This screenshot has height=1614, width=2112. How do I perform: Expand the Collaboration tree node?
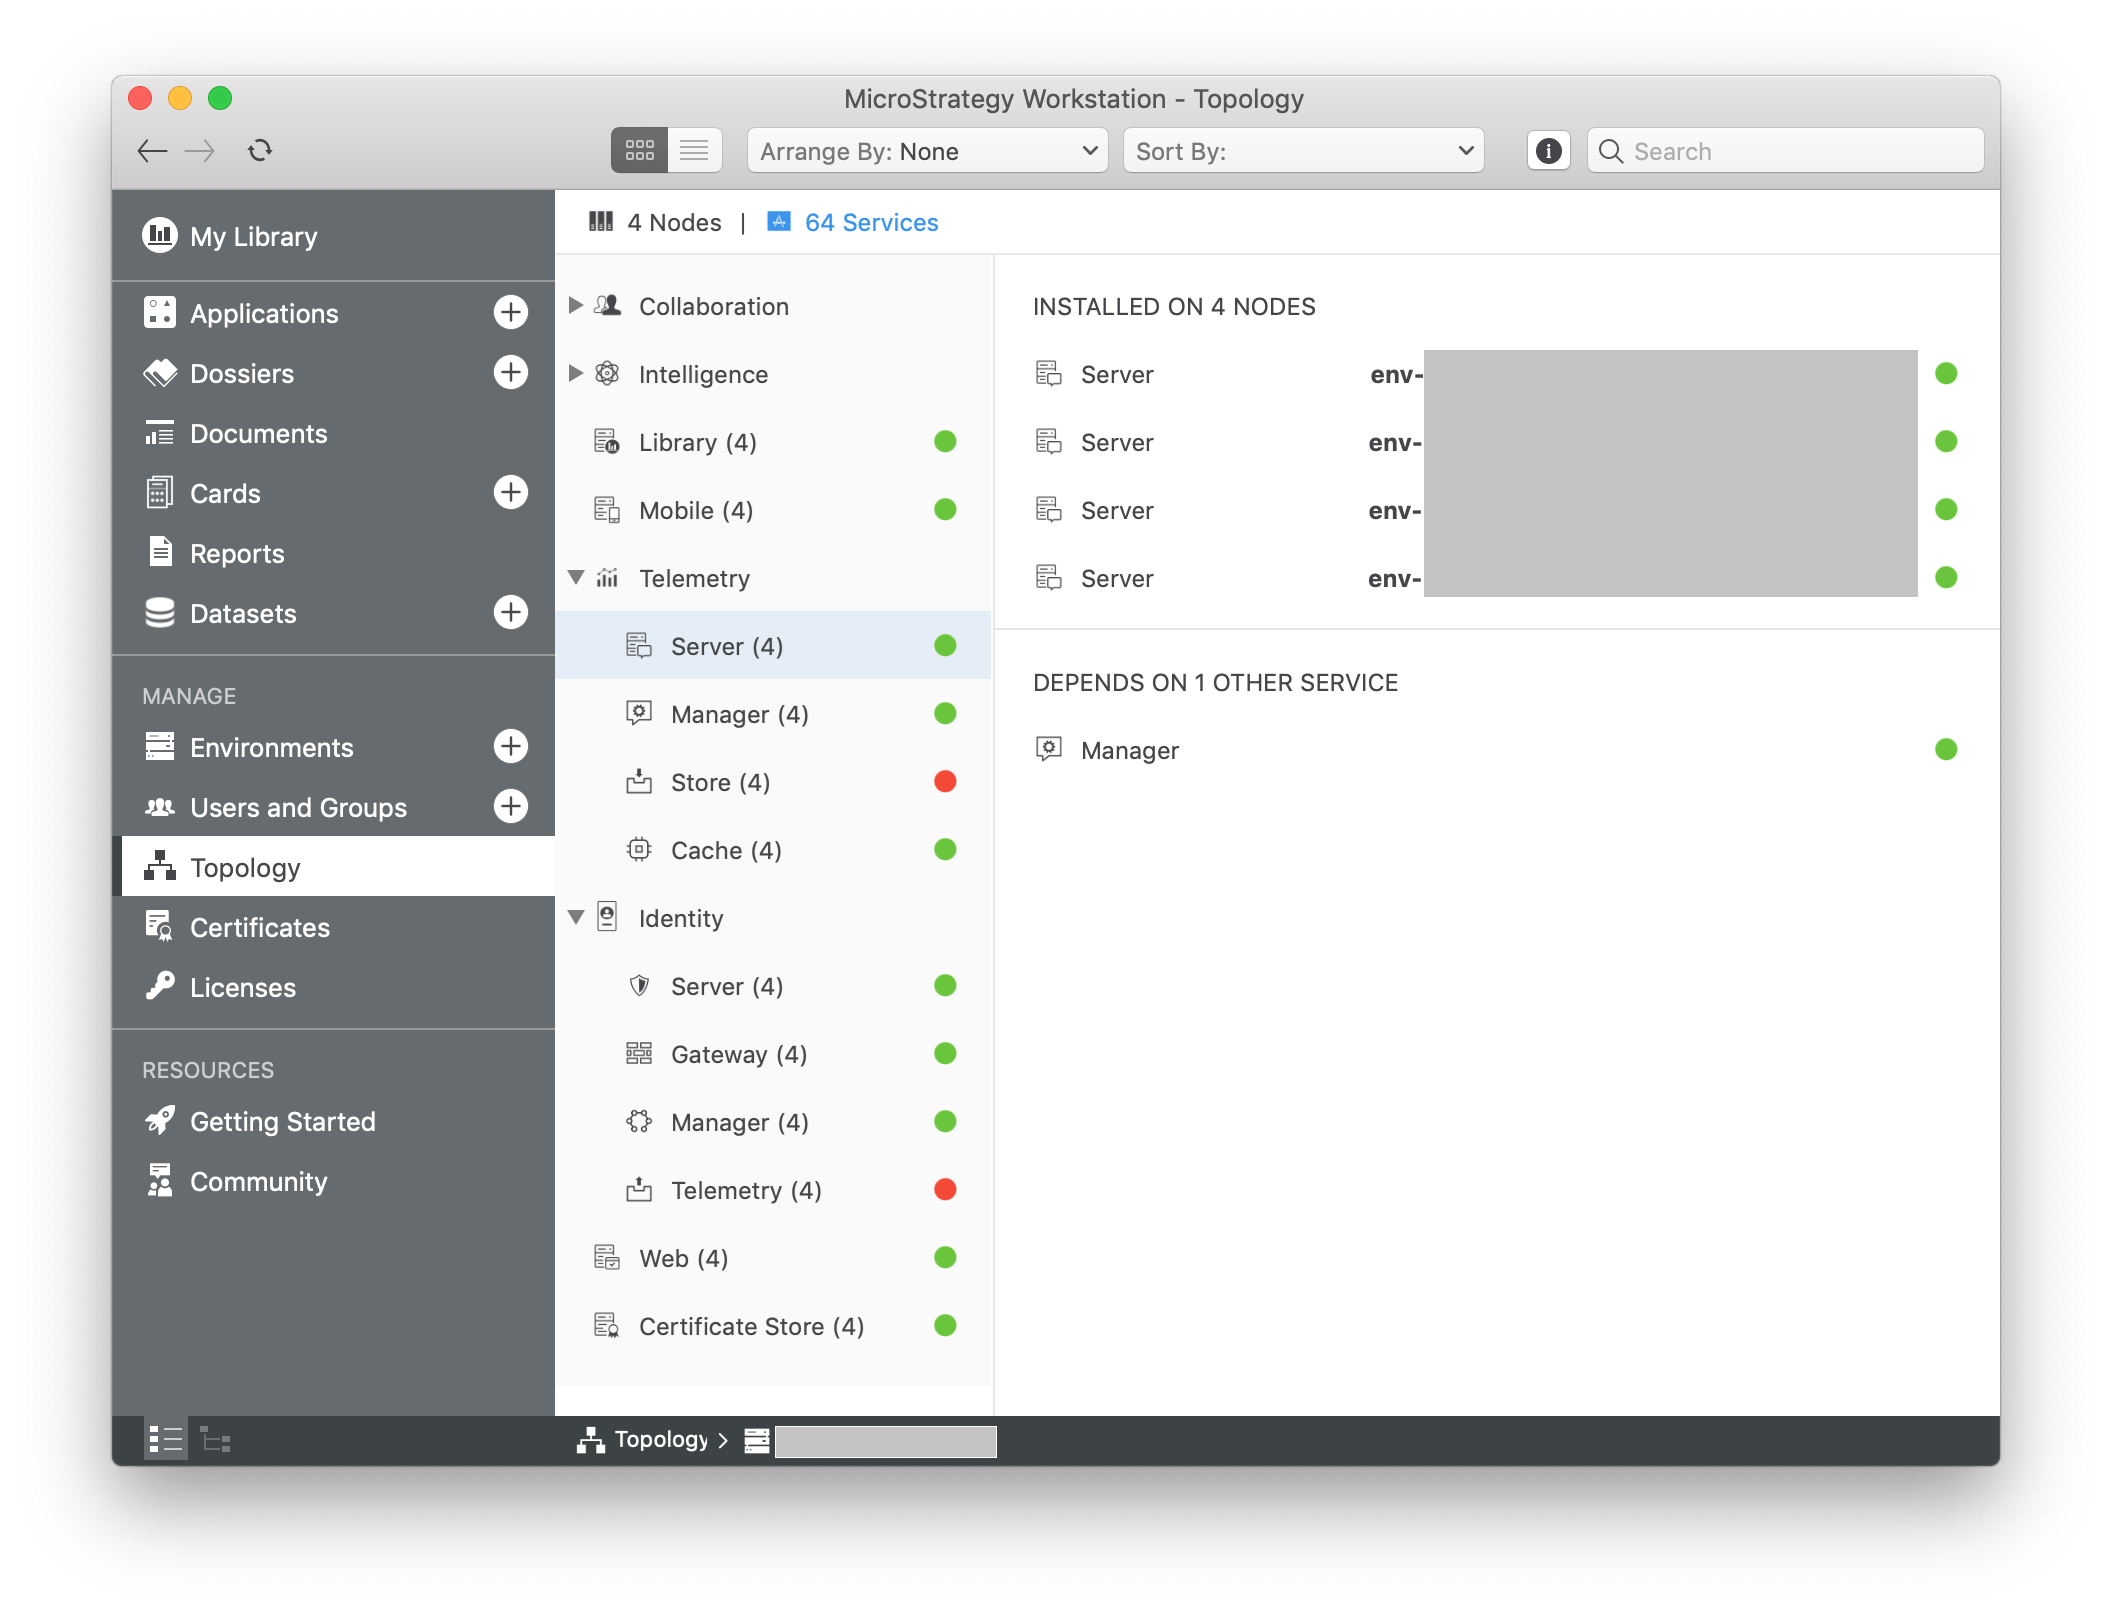(576, 305)
